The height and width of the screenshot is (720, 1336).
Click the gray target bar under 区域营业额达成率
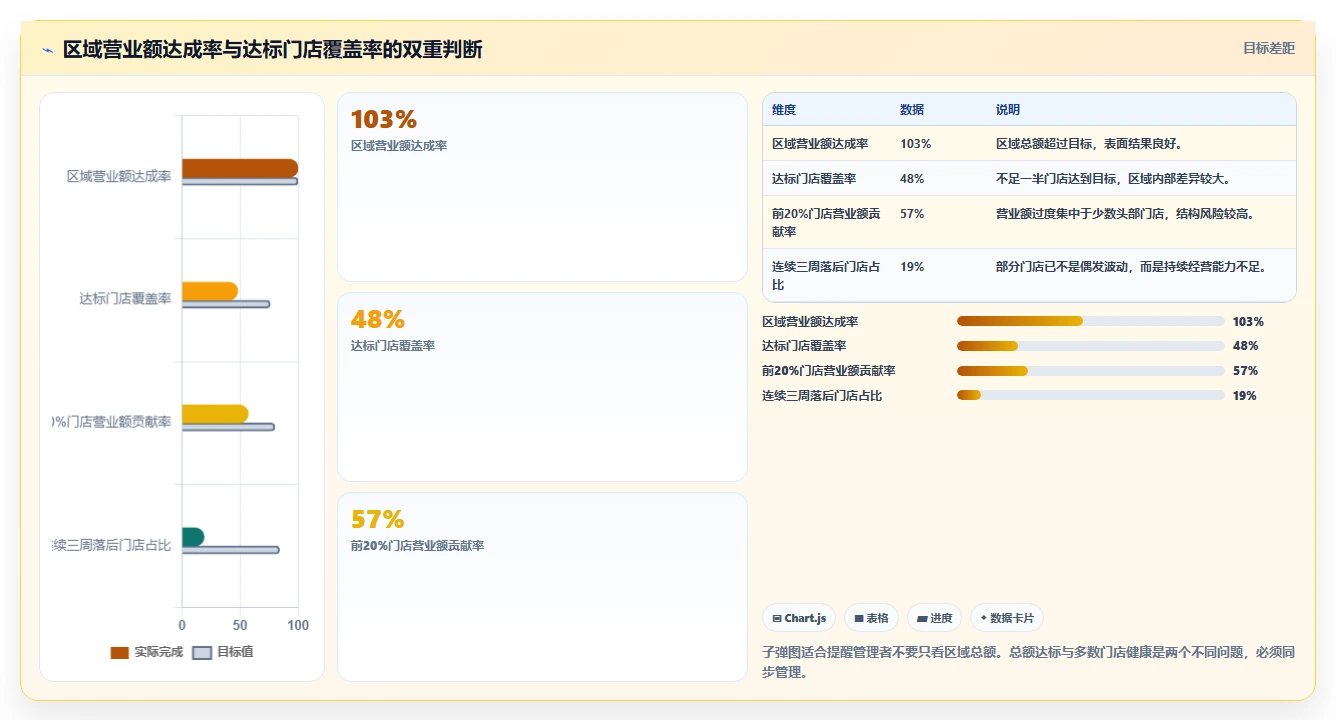(x=240, y=181)
